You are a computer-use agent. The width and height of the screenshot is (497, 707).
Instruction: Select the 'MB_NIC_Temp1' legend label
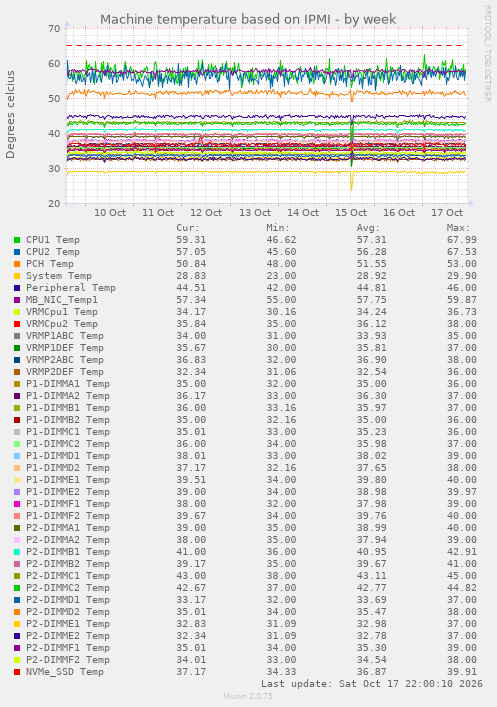[x=62, y=300]
